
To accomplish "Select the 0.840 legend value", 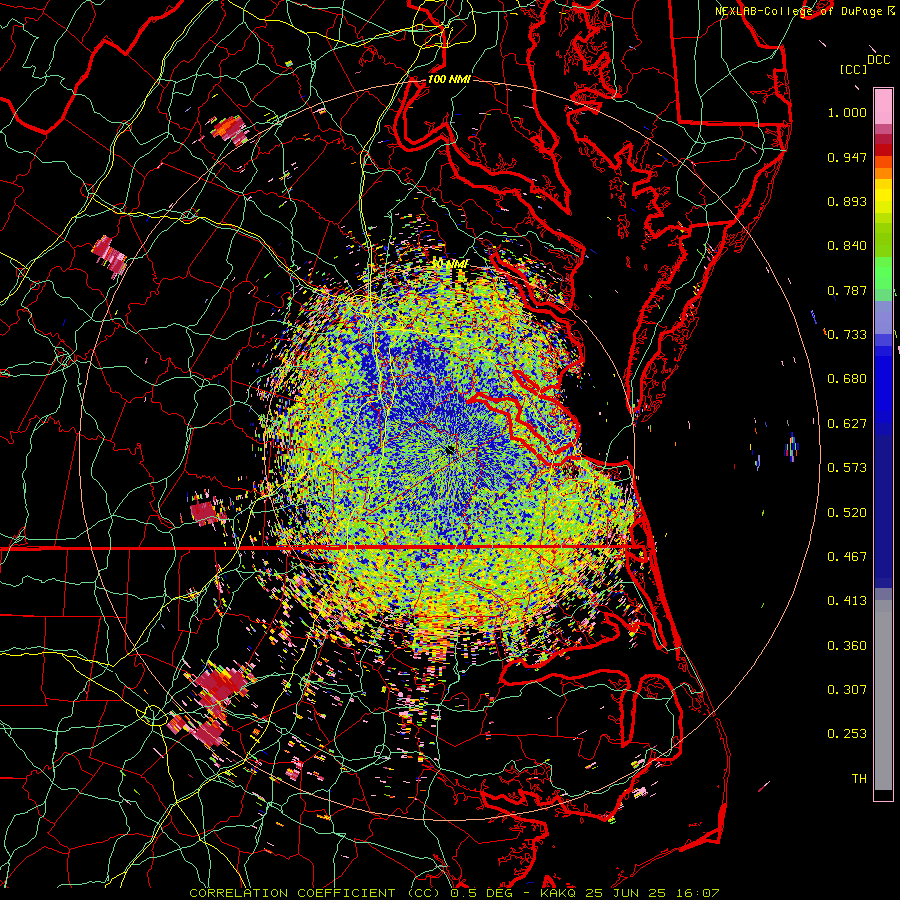I will pyautogui.click(x=847, y=246).
